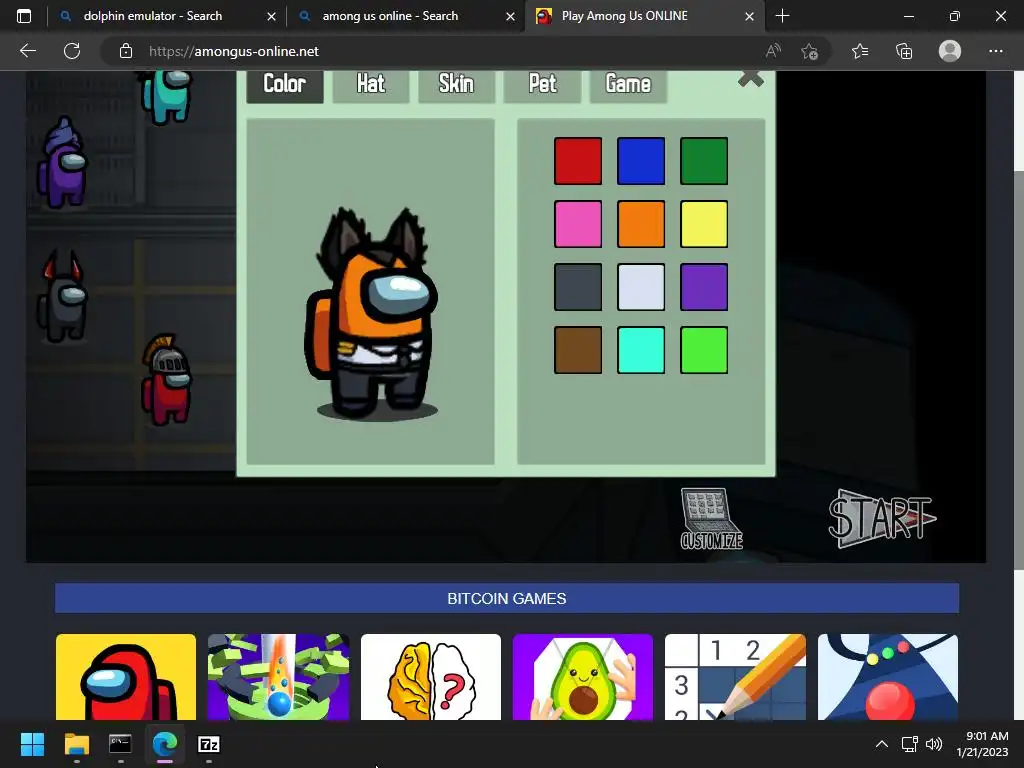Screen dimensions: 1024x768
Task: Switch to dolphin emulator Search tab
Action: [x=153, y=16]
